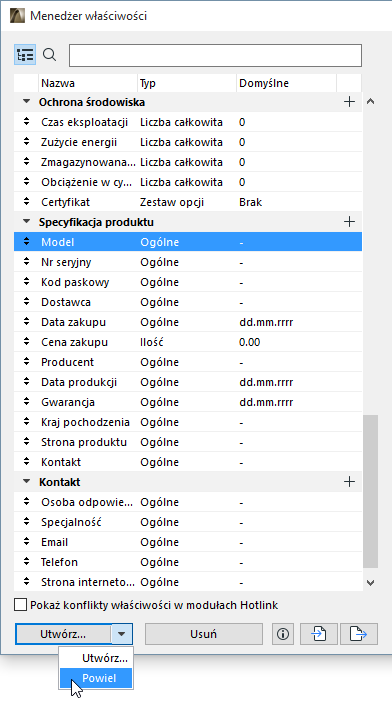Grab reorder handle of Producent row

pyautogui.click(x=26, y=362)
